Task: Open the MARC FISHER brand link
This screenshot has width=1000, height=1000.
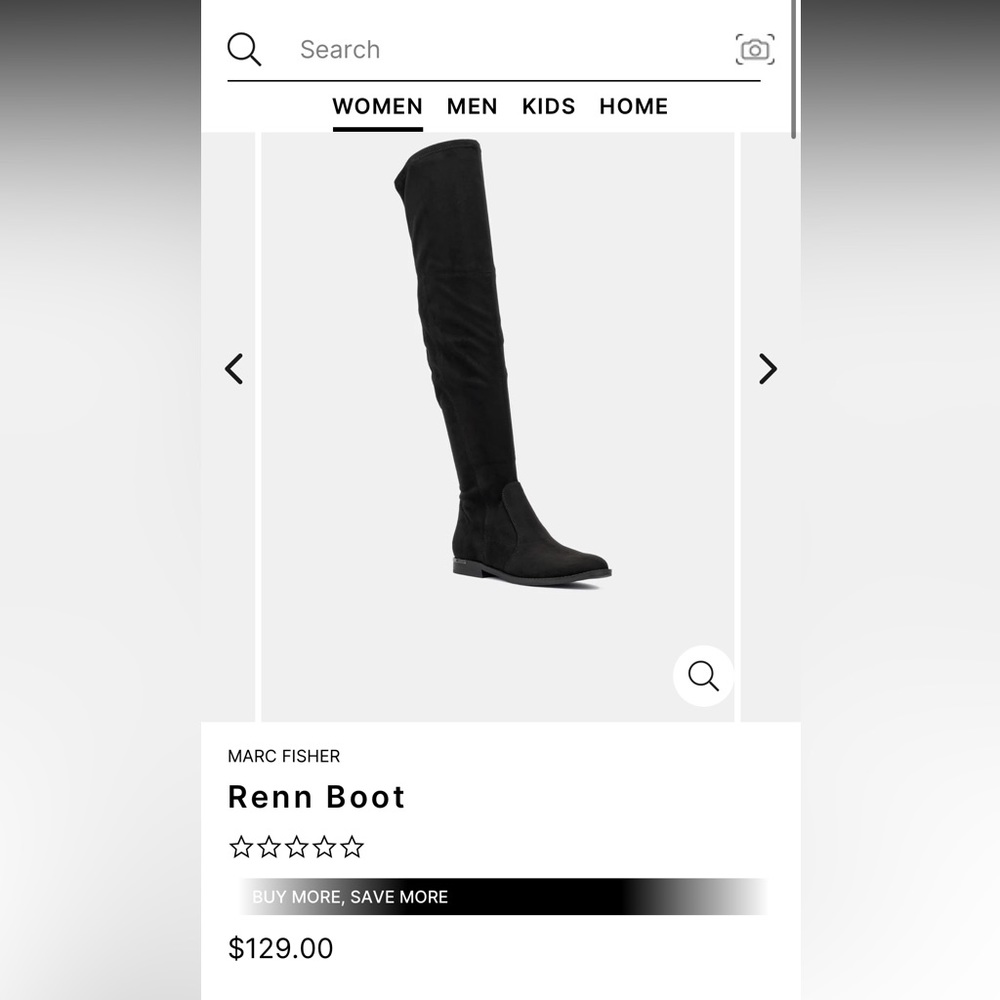Action: point(284,756)
